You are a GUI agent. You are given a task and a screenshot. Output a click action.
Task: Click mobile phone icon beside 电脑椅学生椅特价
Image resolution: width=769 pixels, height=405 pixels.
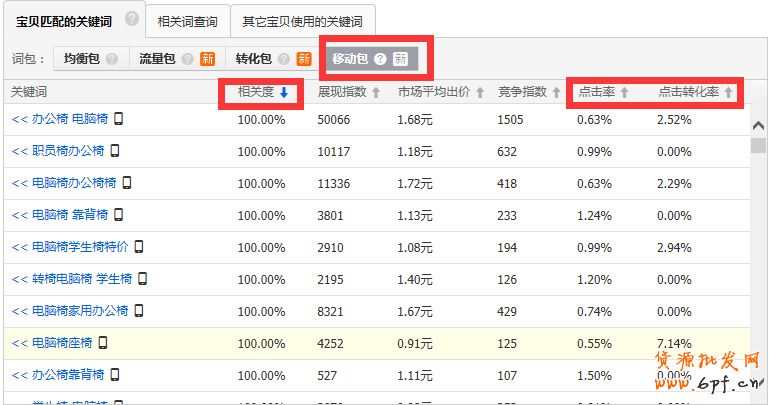(139, 247)
